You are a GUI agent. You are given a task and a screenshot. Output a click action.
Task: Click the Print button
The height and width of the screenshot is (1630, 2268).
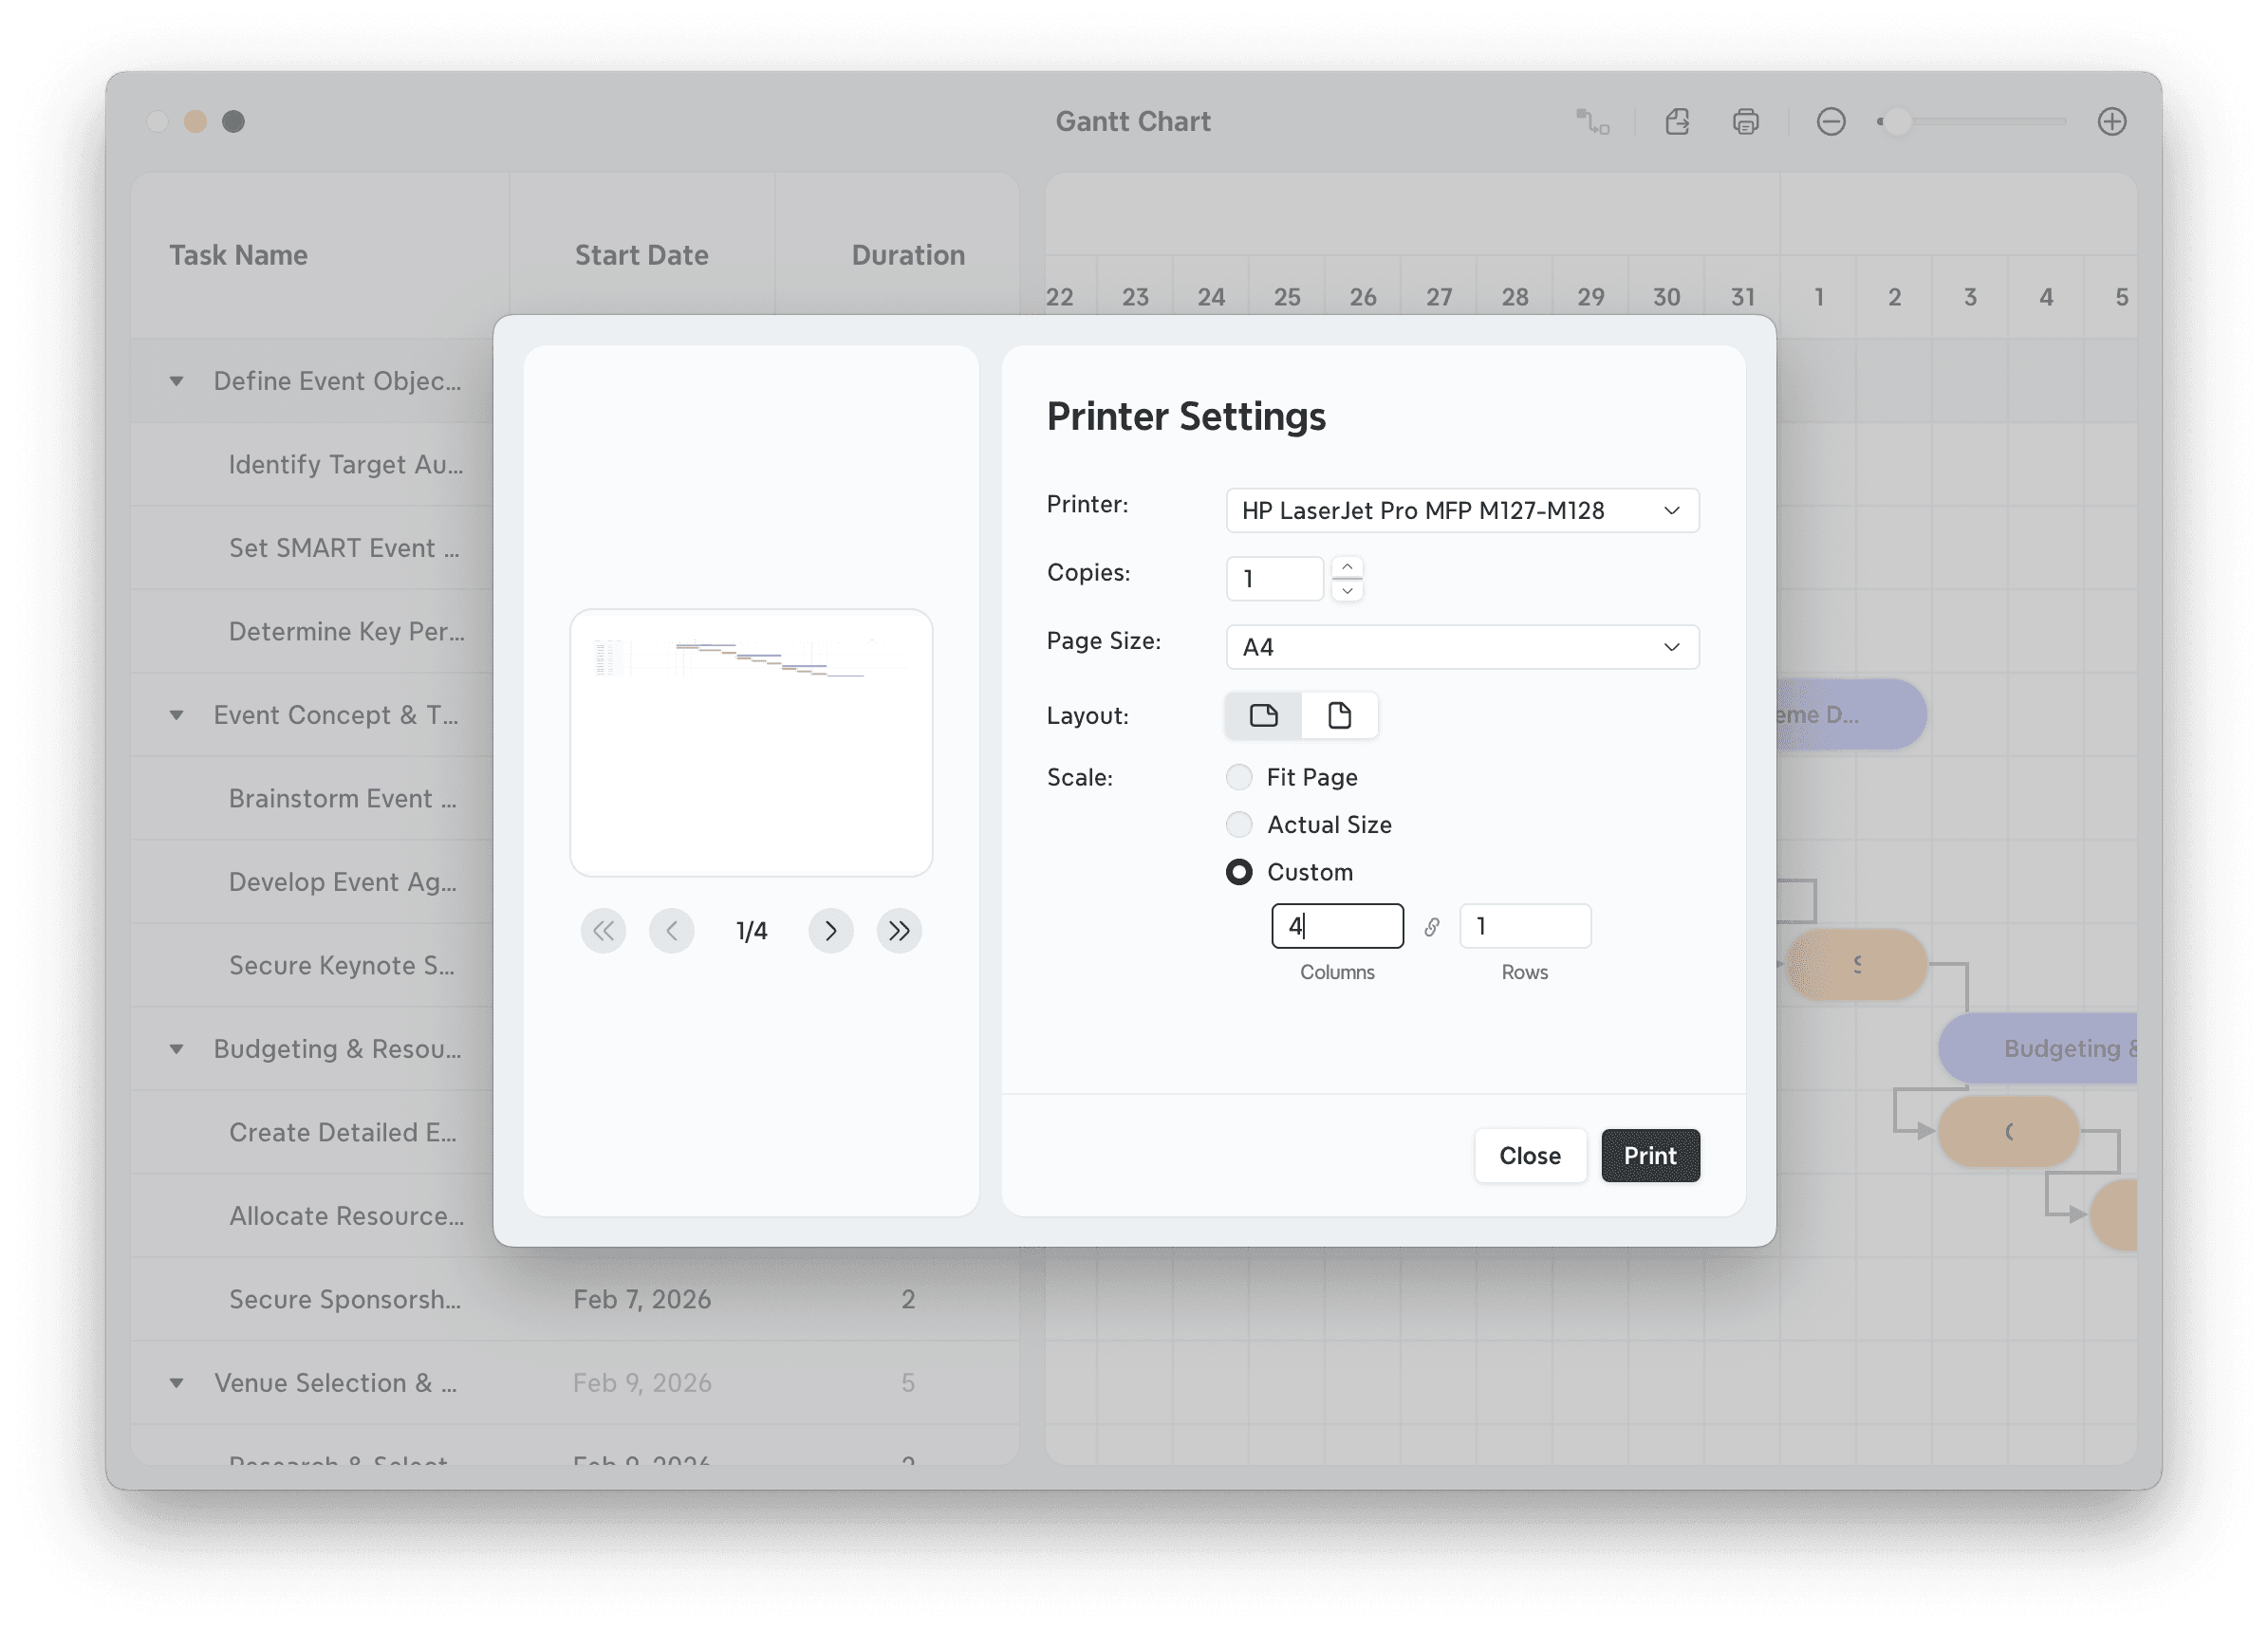click(1649, 1155)
